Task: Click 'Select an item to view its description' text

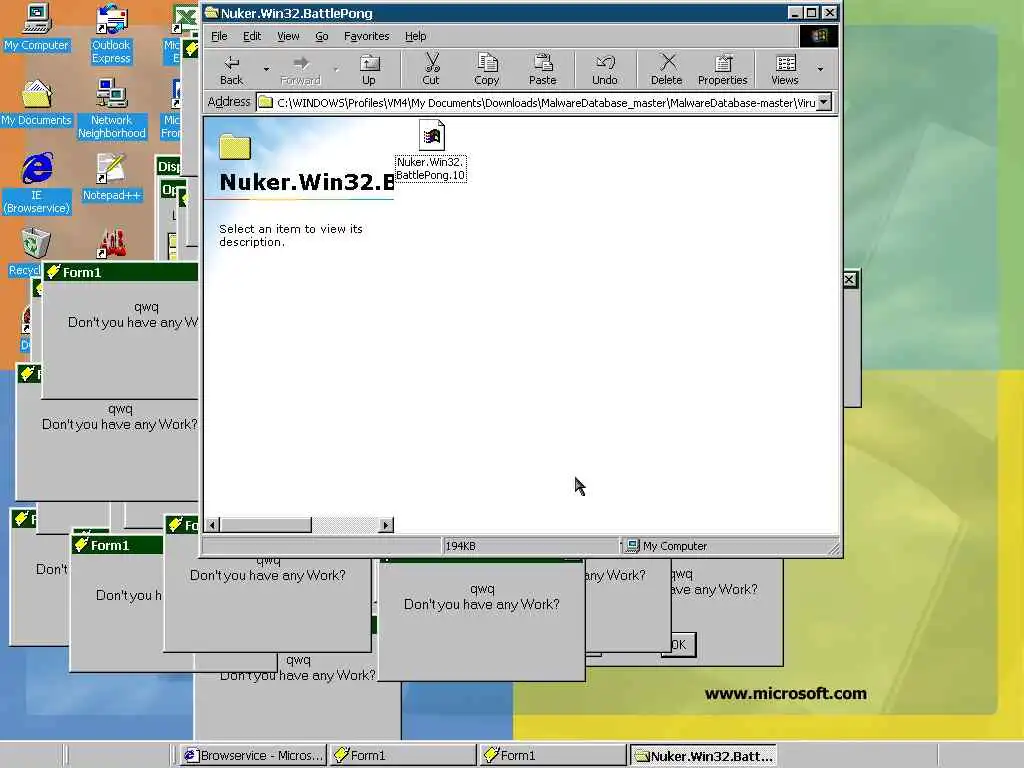Action: pyautogui.click(x=291, y=235)
